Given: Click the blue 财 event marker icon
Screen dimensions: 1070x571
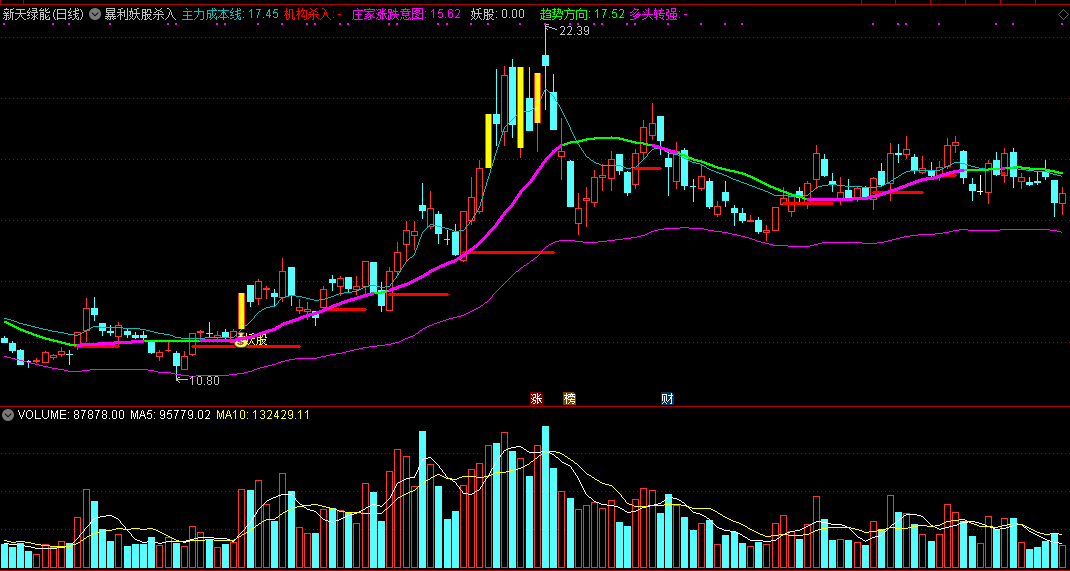Looking at the screenshot, I should click(667, 398).
